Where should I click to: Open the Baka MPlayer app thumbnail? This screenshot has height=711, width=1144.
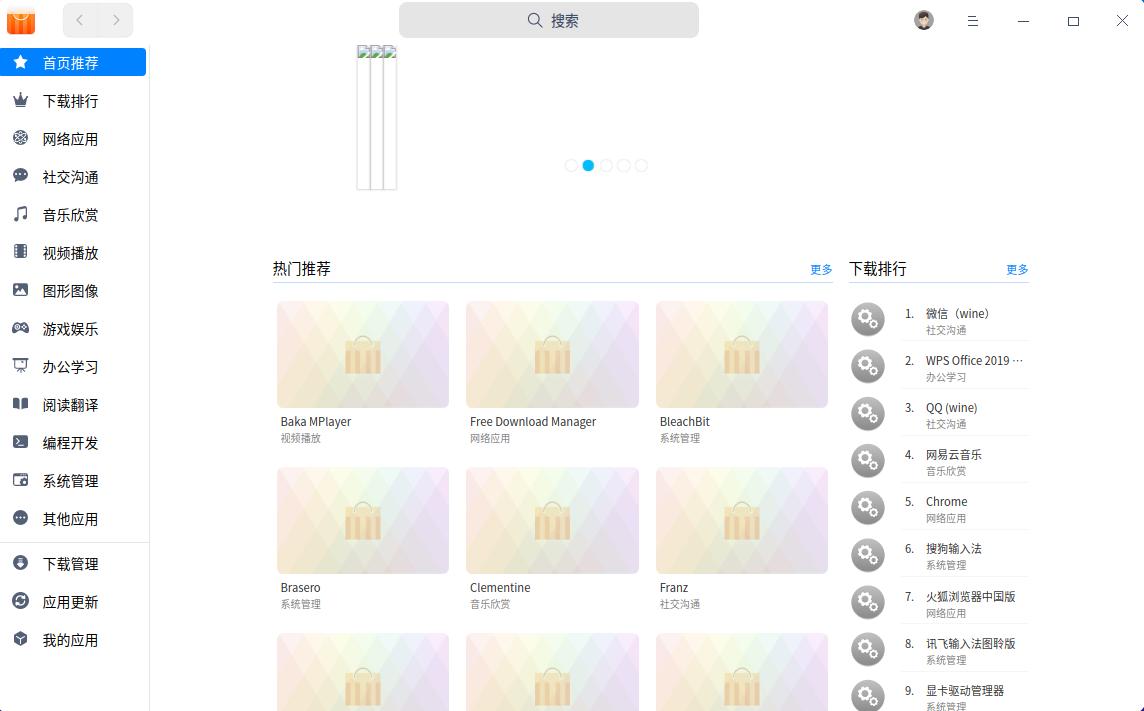363,354
